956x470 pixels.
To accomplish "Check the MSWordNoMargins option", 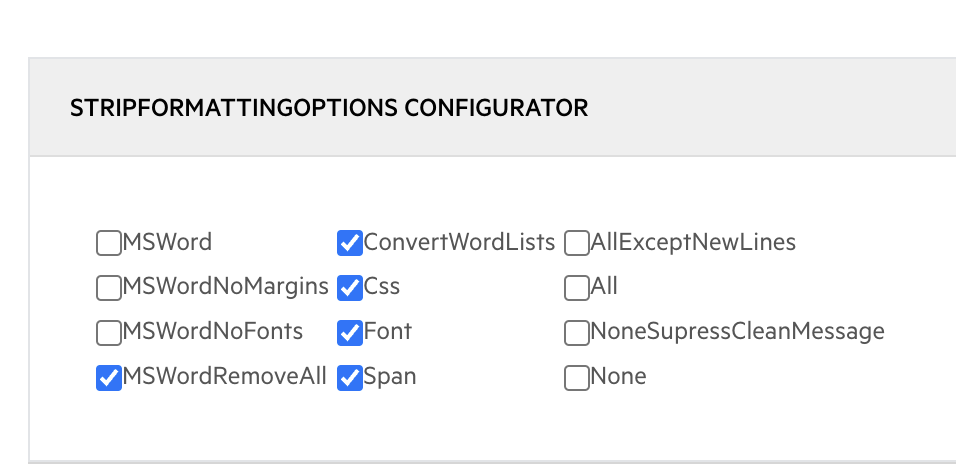I will pos(108,287).
